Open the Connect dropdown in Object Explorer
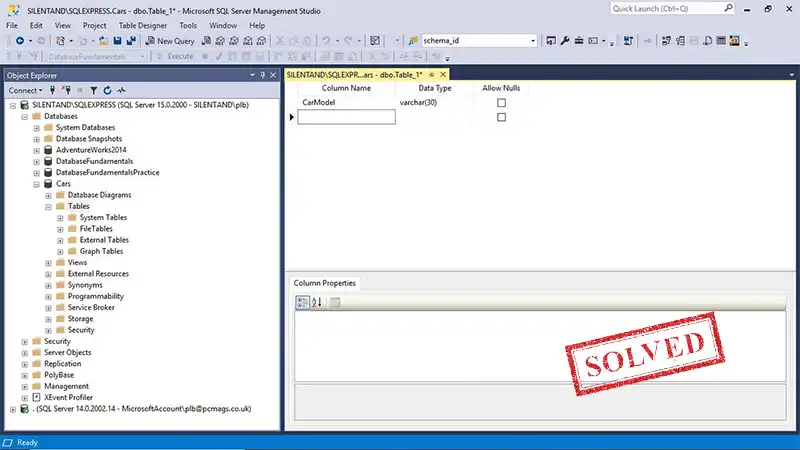 coord(26,90)
